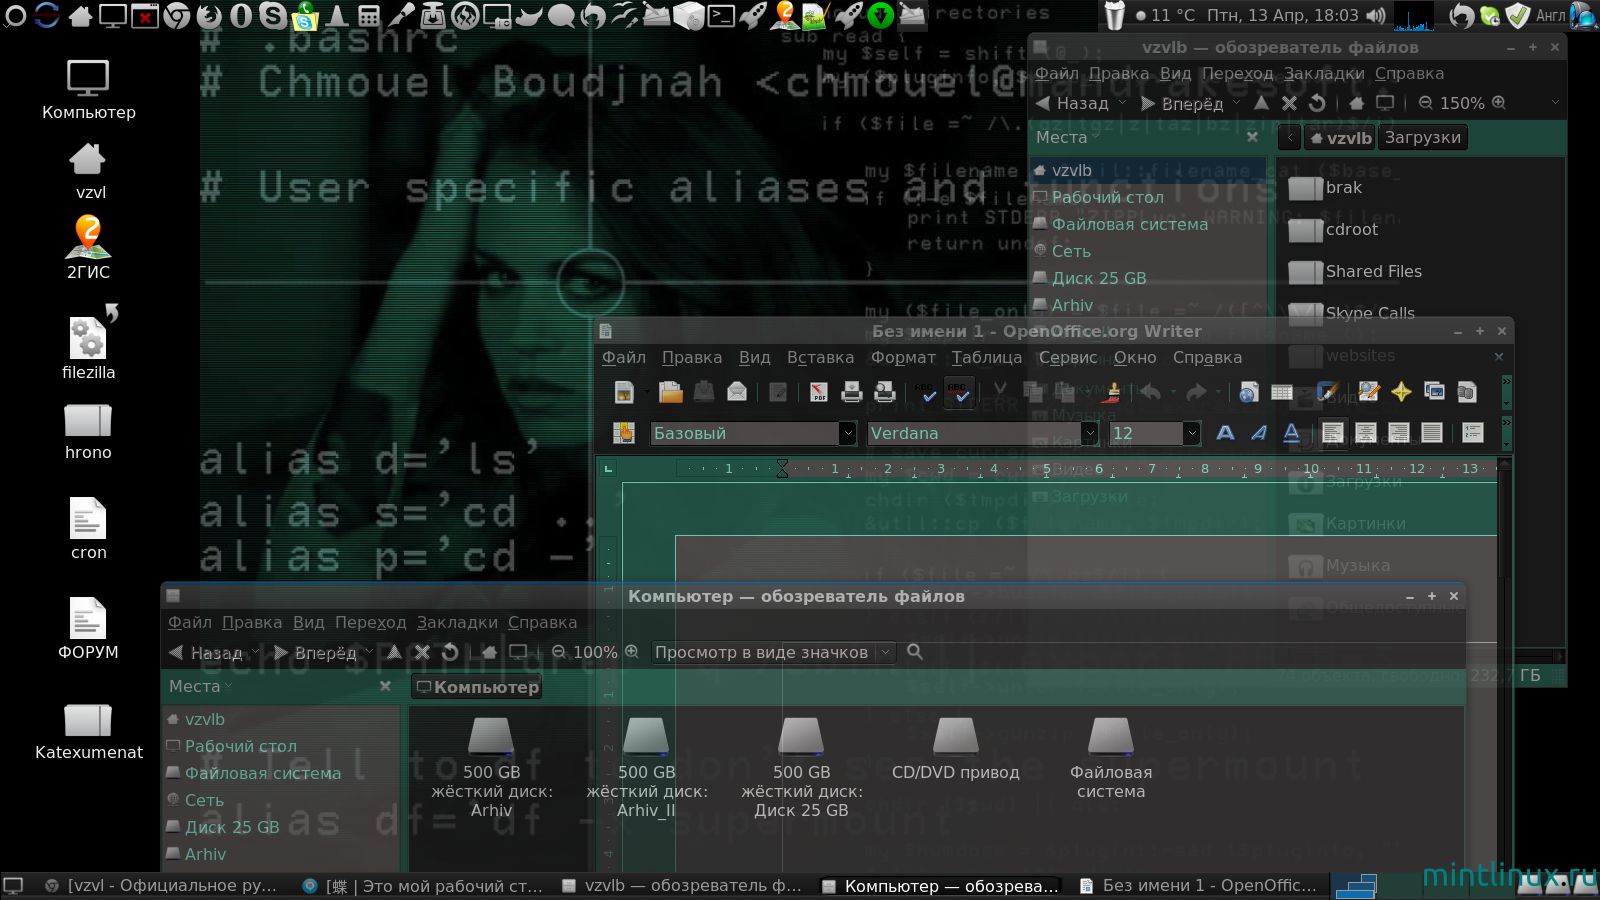This screenshot has height=900, width=1600.
Task: Click Reload icon in Компьютер file browser
Action: coord(450,652)
